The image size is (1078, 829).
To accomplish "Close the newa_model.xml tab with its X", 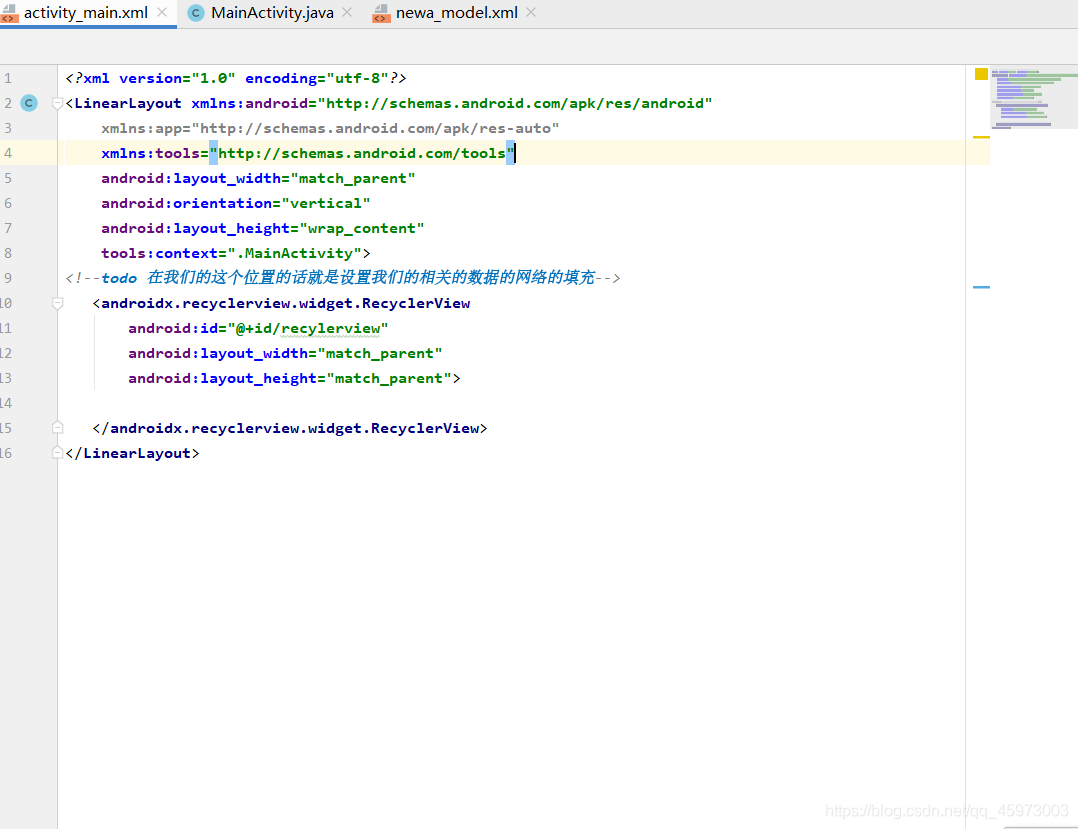I will (x=530, y=12).
